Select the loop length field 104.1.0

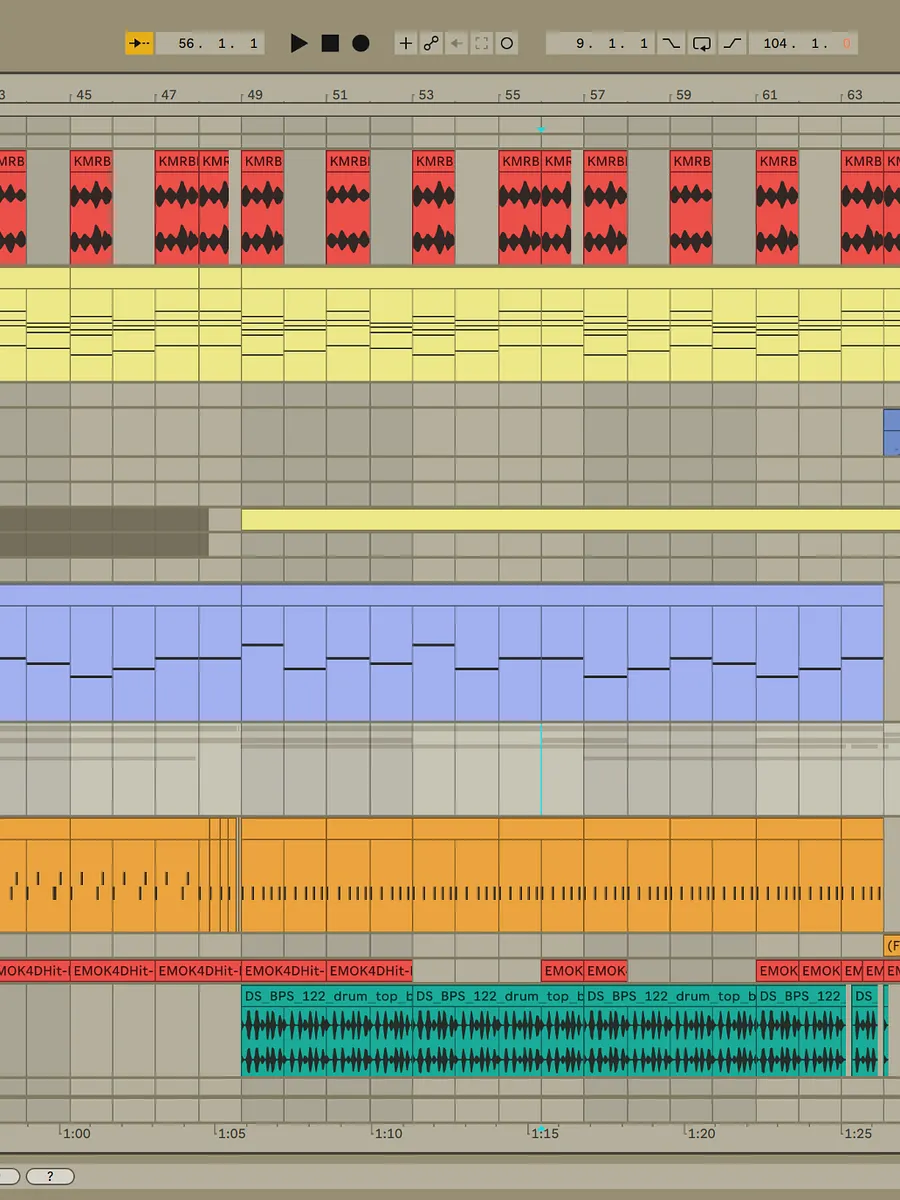tap(804, 43)
